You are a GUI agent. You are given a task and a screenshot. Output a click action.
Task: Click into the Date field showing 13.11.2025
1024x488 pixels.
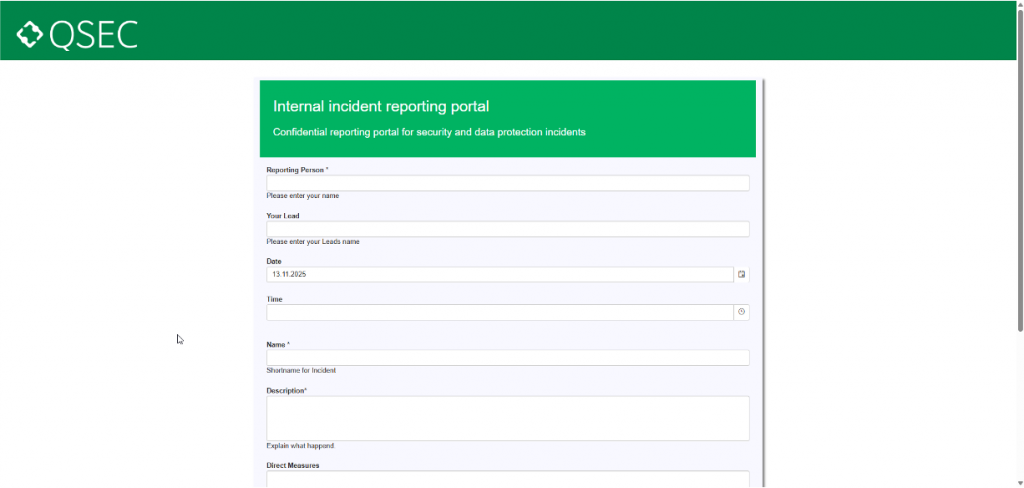click(x=499, y=274)
